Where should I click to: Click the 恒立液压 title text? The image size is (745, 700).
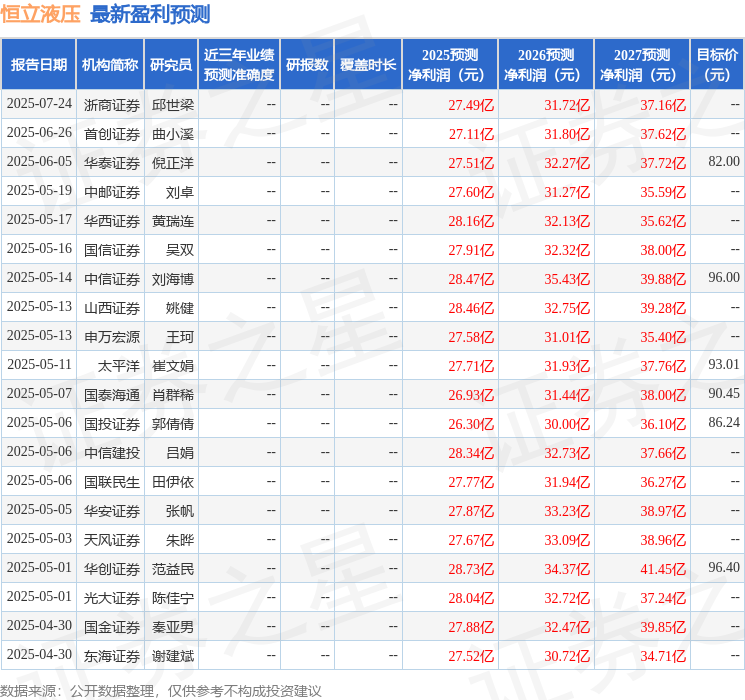click(x=40, y=14)
